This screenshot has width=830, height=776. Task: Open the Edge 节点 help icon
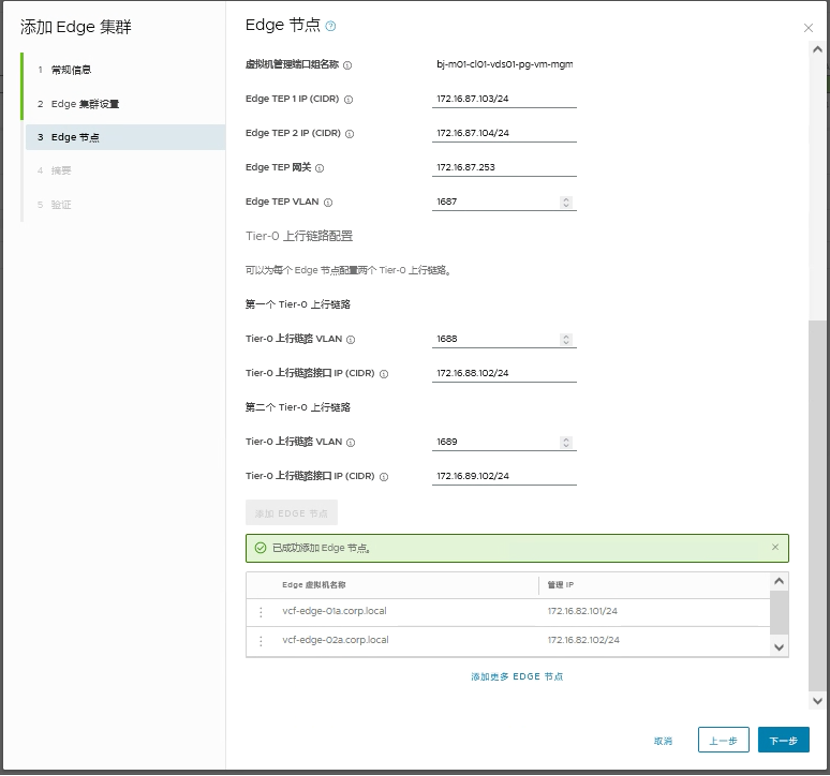coord(331,26)
